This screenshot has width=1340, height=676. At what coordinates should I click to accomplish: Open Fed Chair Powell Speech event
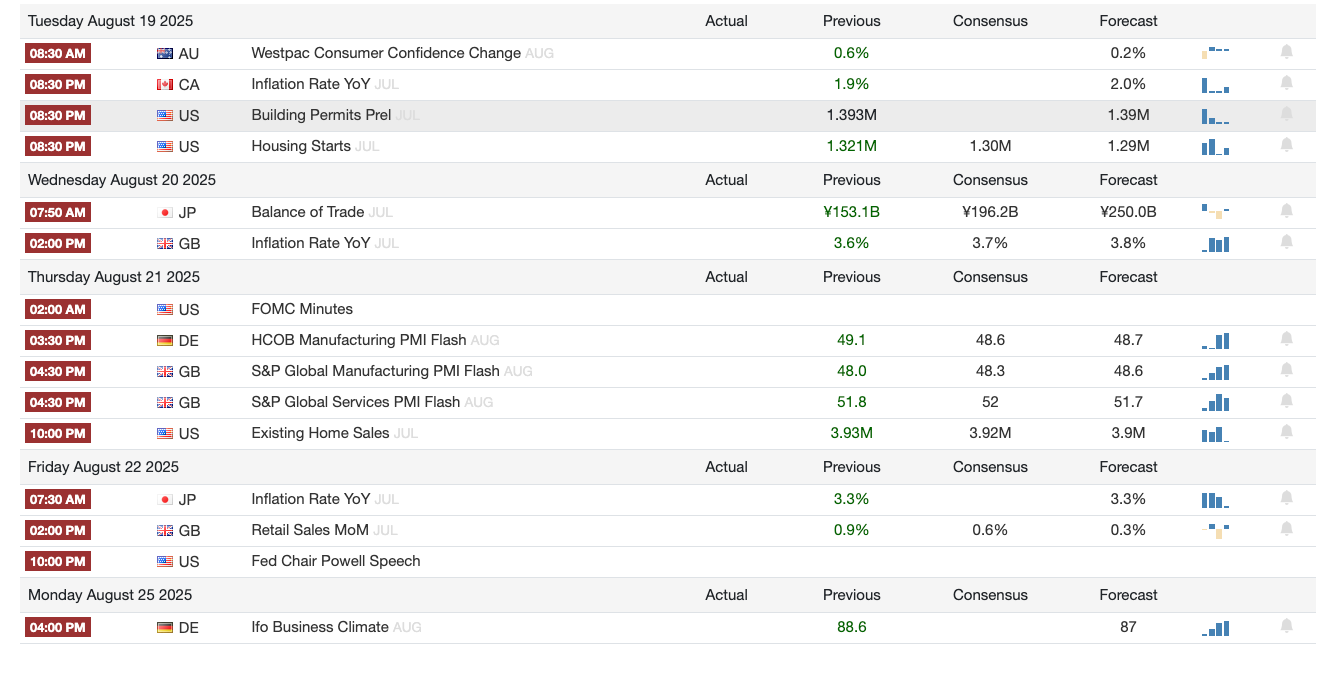[336, 561]
